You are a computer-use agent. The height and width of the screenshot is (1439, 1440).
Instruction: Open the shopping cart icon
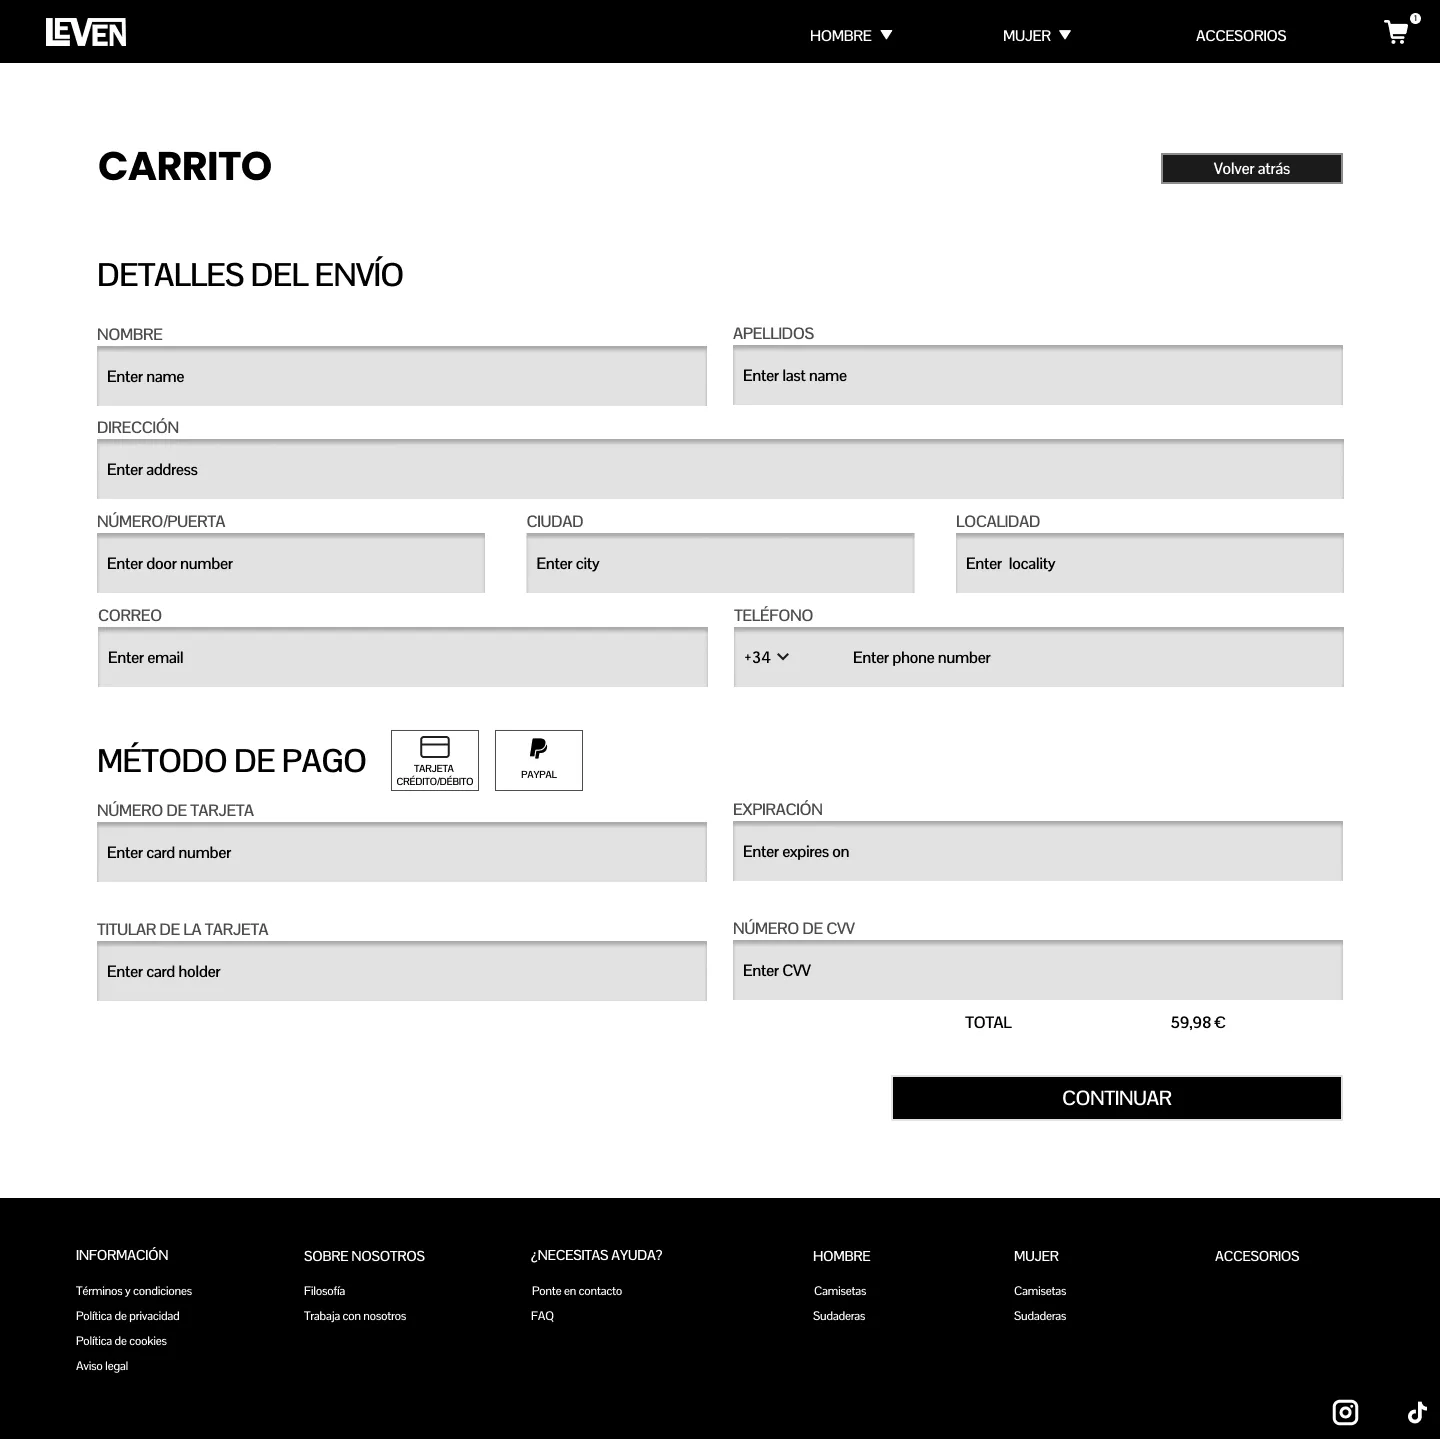1396,32
